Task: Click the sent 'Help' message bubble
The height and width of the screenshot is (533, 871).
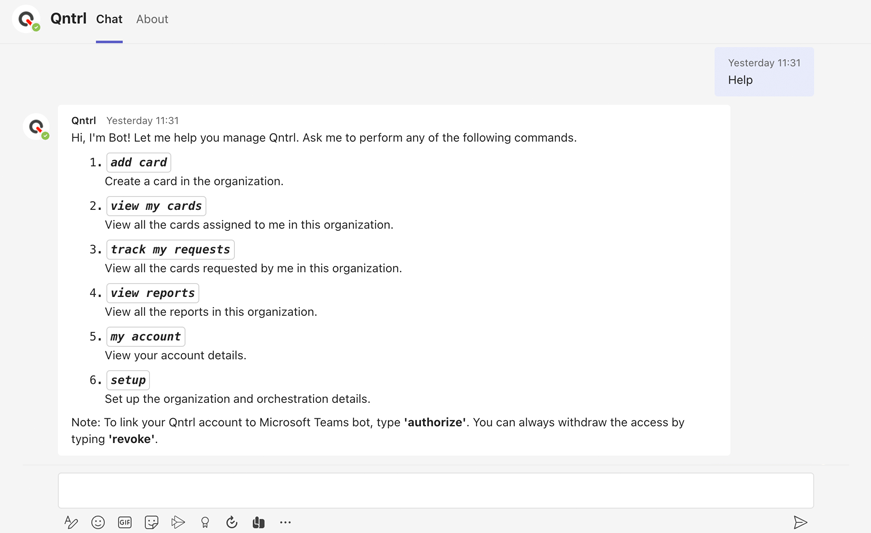Action: click(764, 72)
